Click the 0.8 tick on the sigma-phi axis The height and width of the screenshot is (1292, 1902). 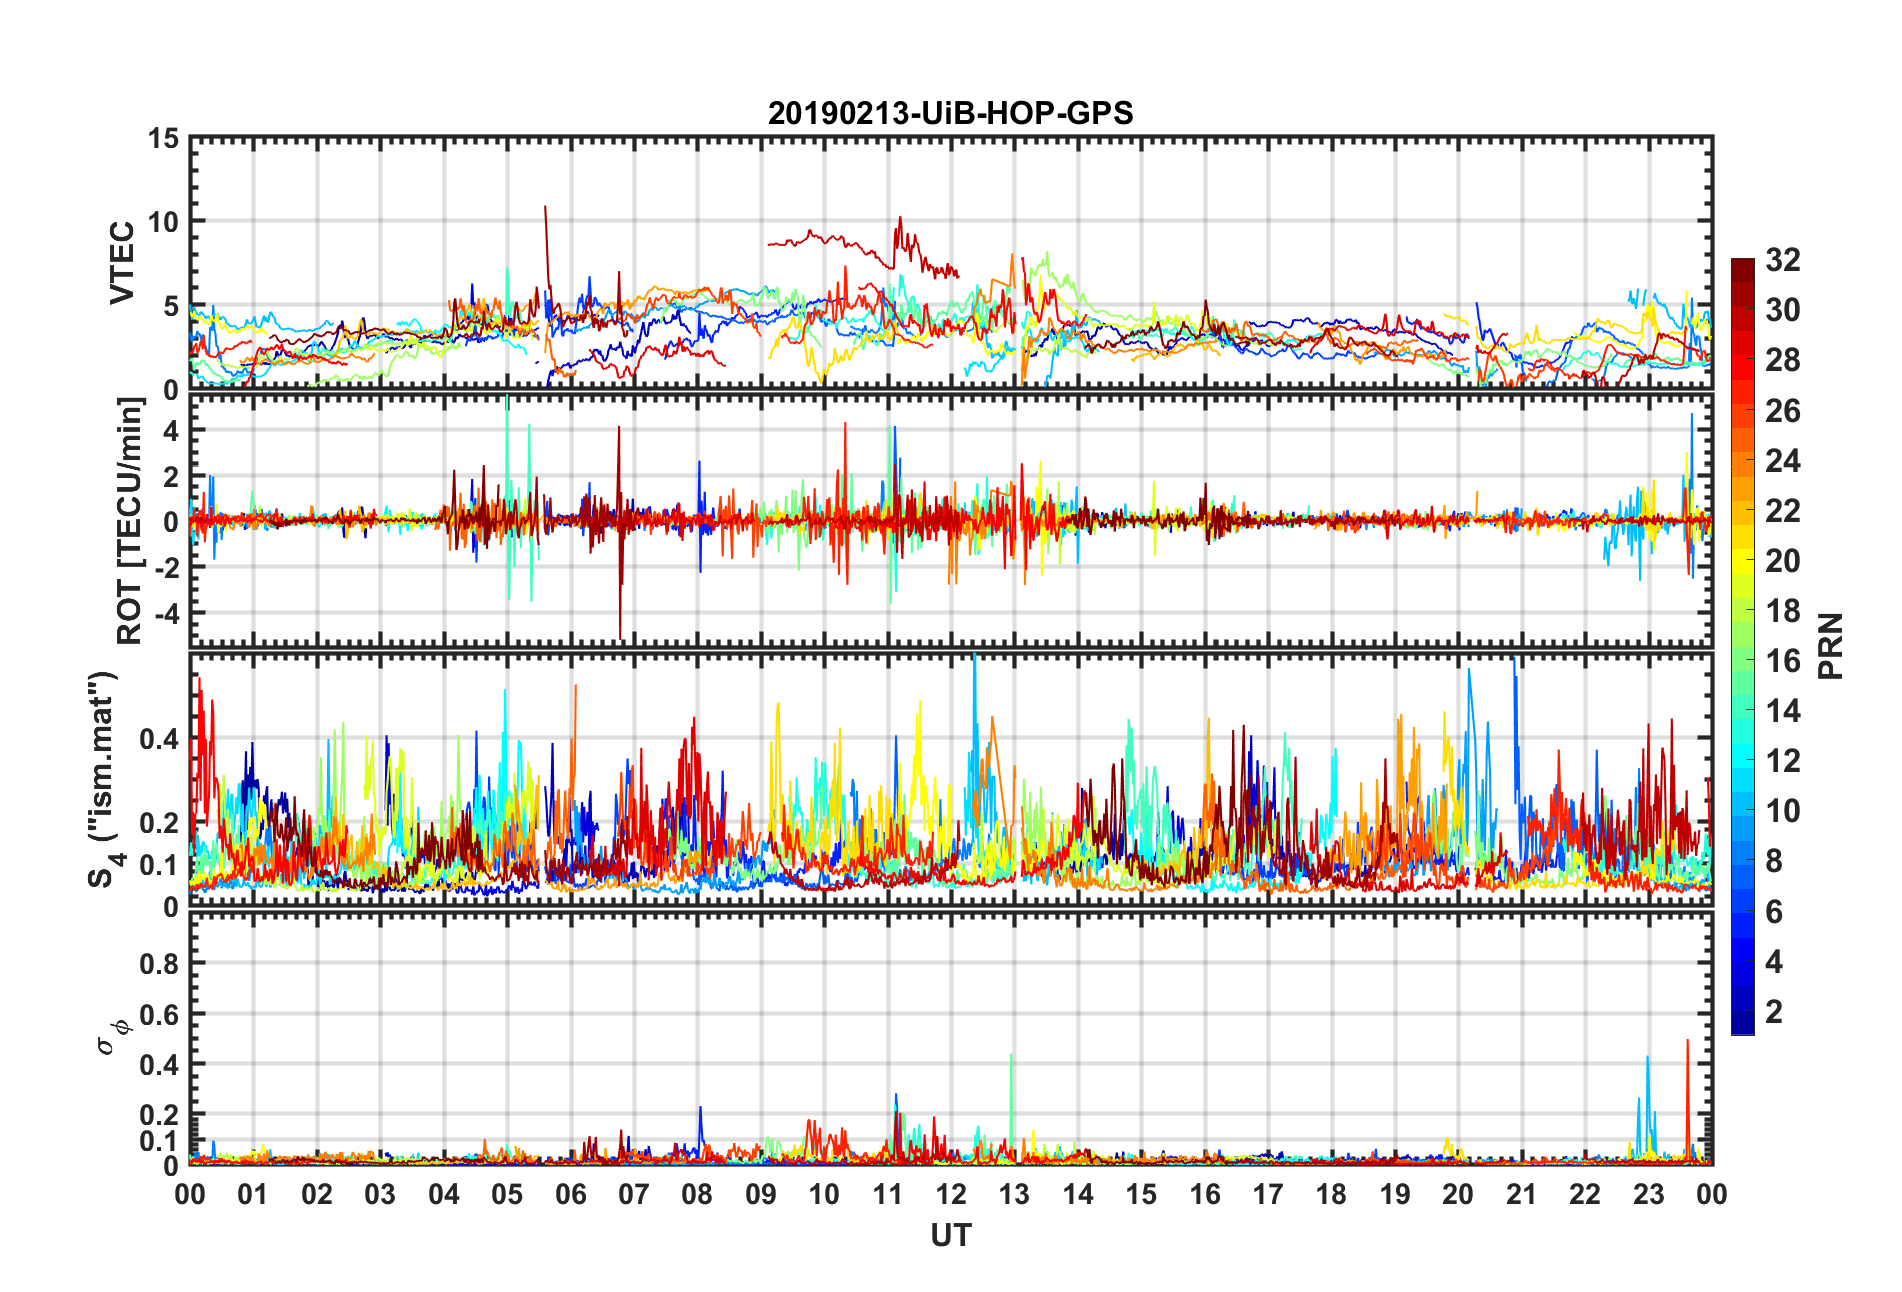(x=160, y=964)
